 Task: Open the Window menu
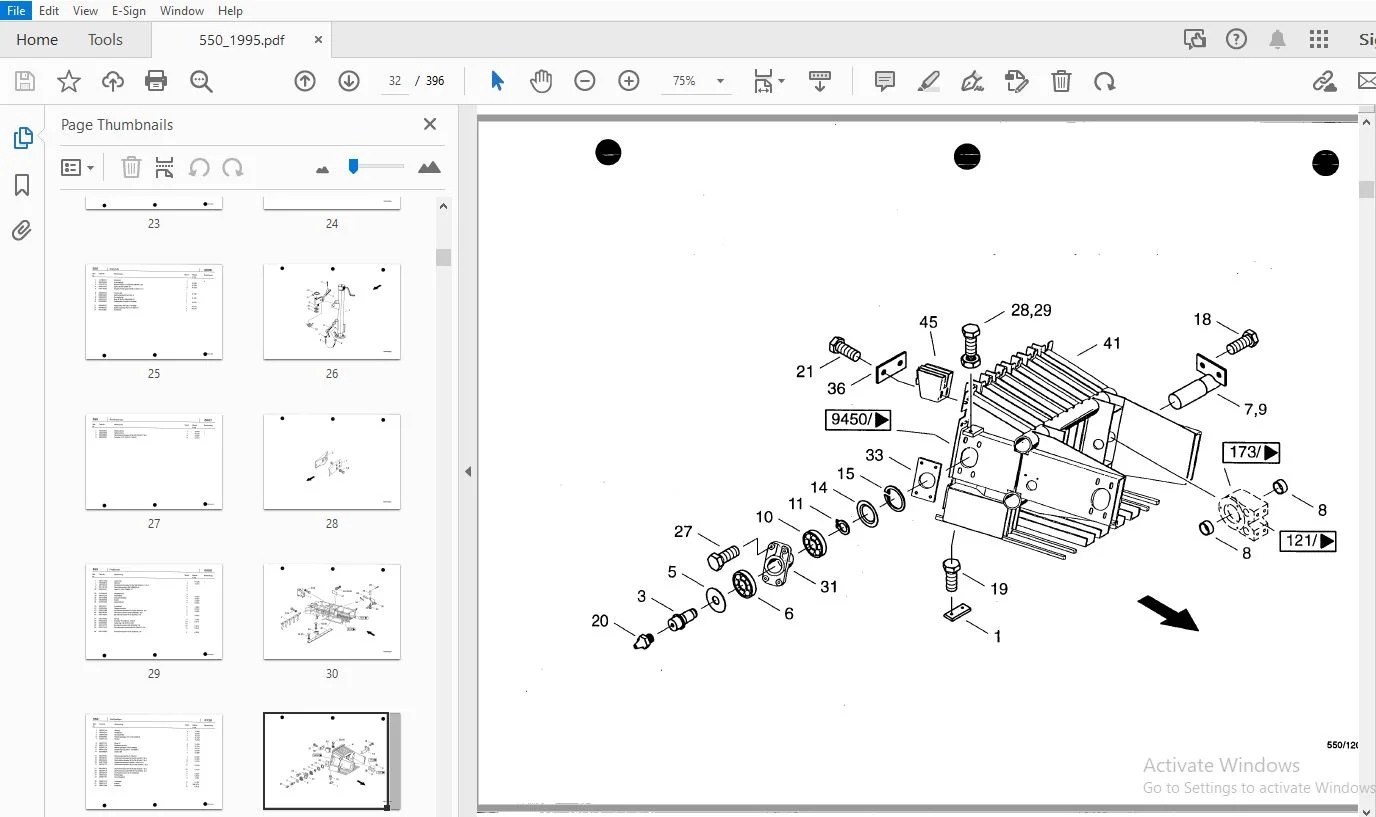click(x=182, y=10)
